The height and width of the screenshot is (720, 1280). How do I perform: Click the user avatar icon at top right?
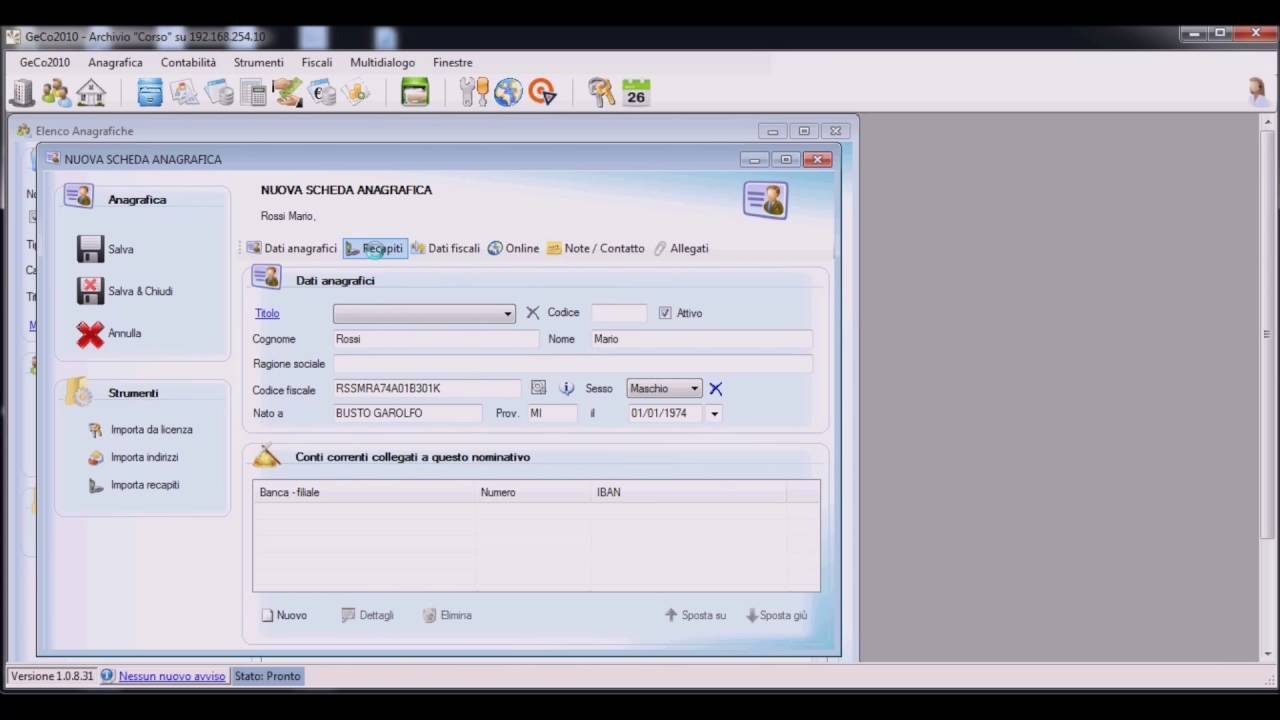1258,92
